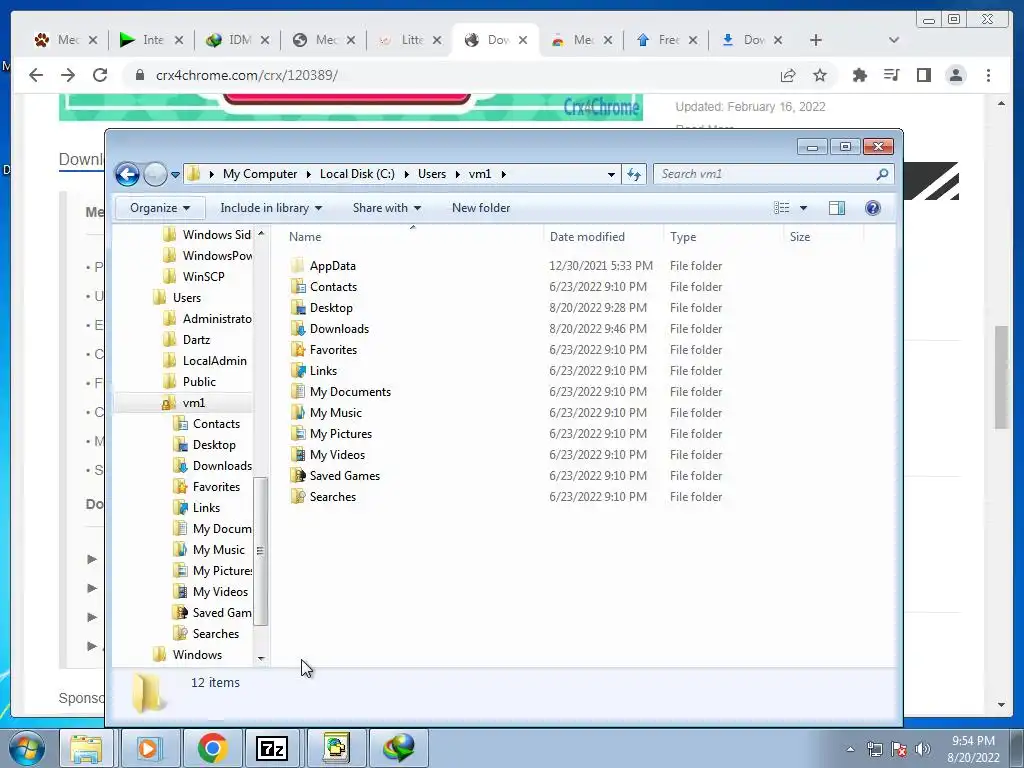The width and height of the screenshot is (1024, 768).
Task: Select My Music in the file list
Action: [x=336, y=413]
